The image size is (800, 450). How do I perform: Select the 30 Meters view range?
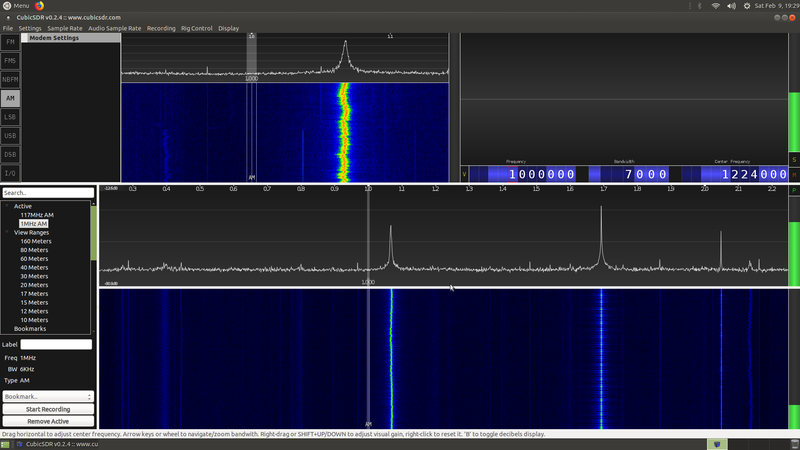pos(34,276)
